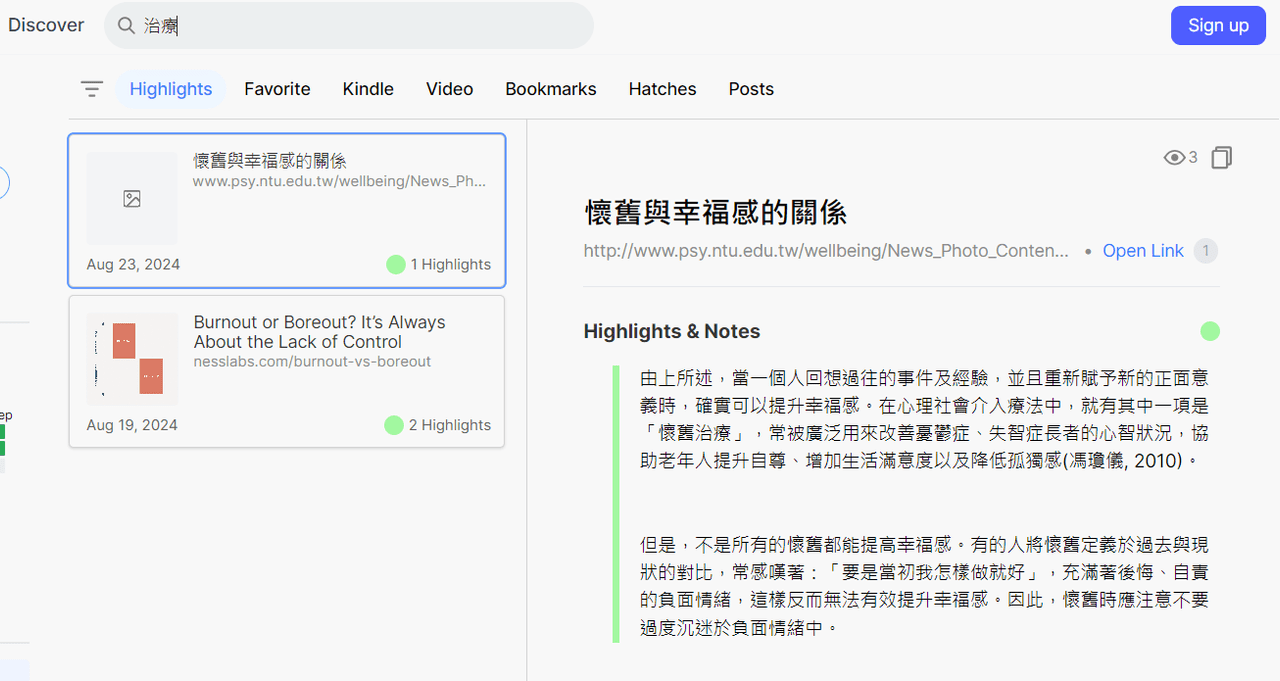
Task: Click the Aug 19, 2024 date
Action: (132, 425)
